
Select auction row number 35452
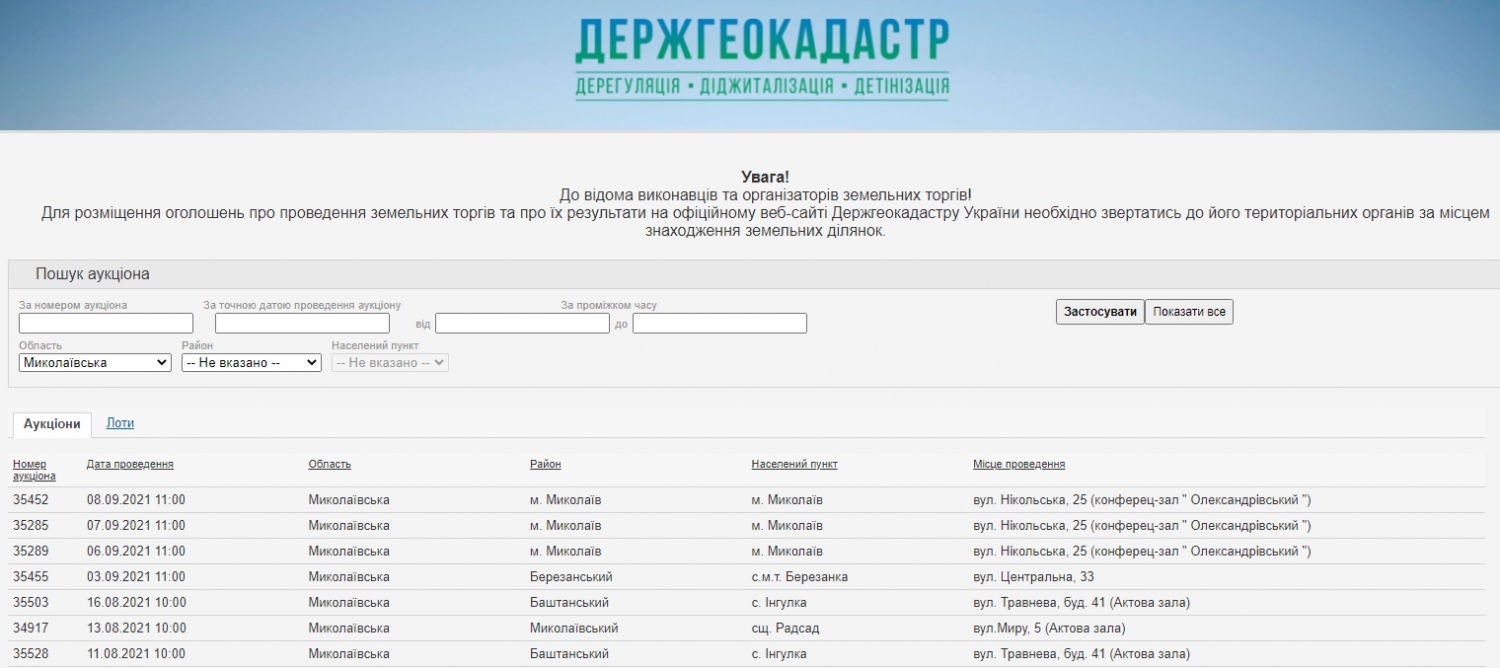(31, 500)
